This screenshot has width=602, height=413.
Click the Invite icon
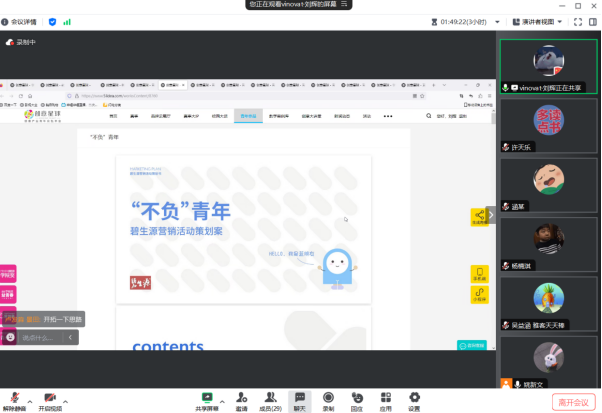(242, 397)
